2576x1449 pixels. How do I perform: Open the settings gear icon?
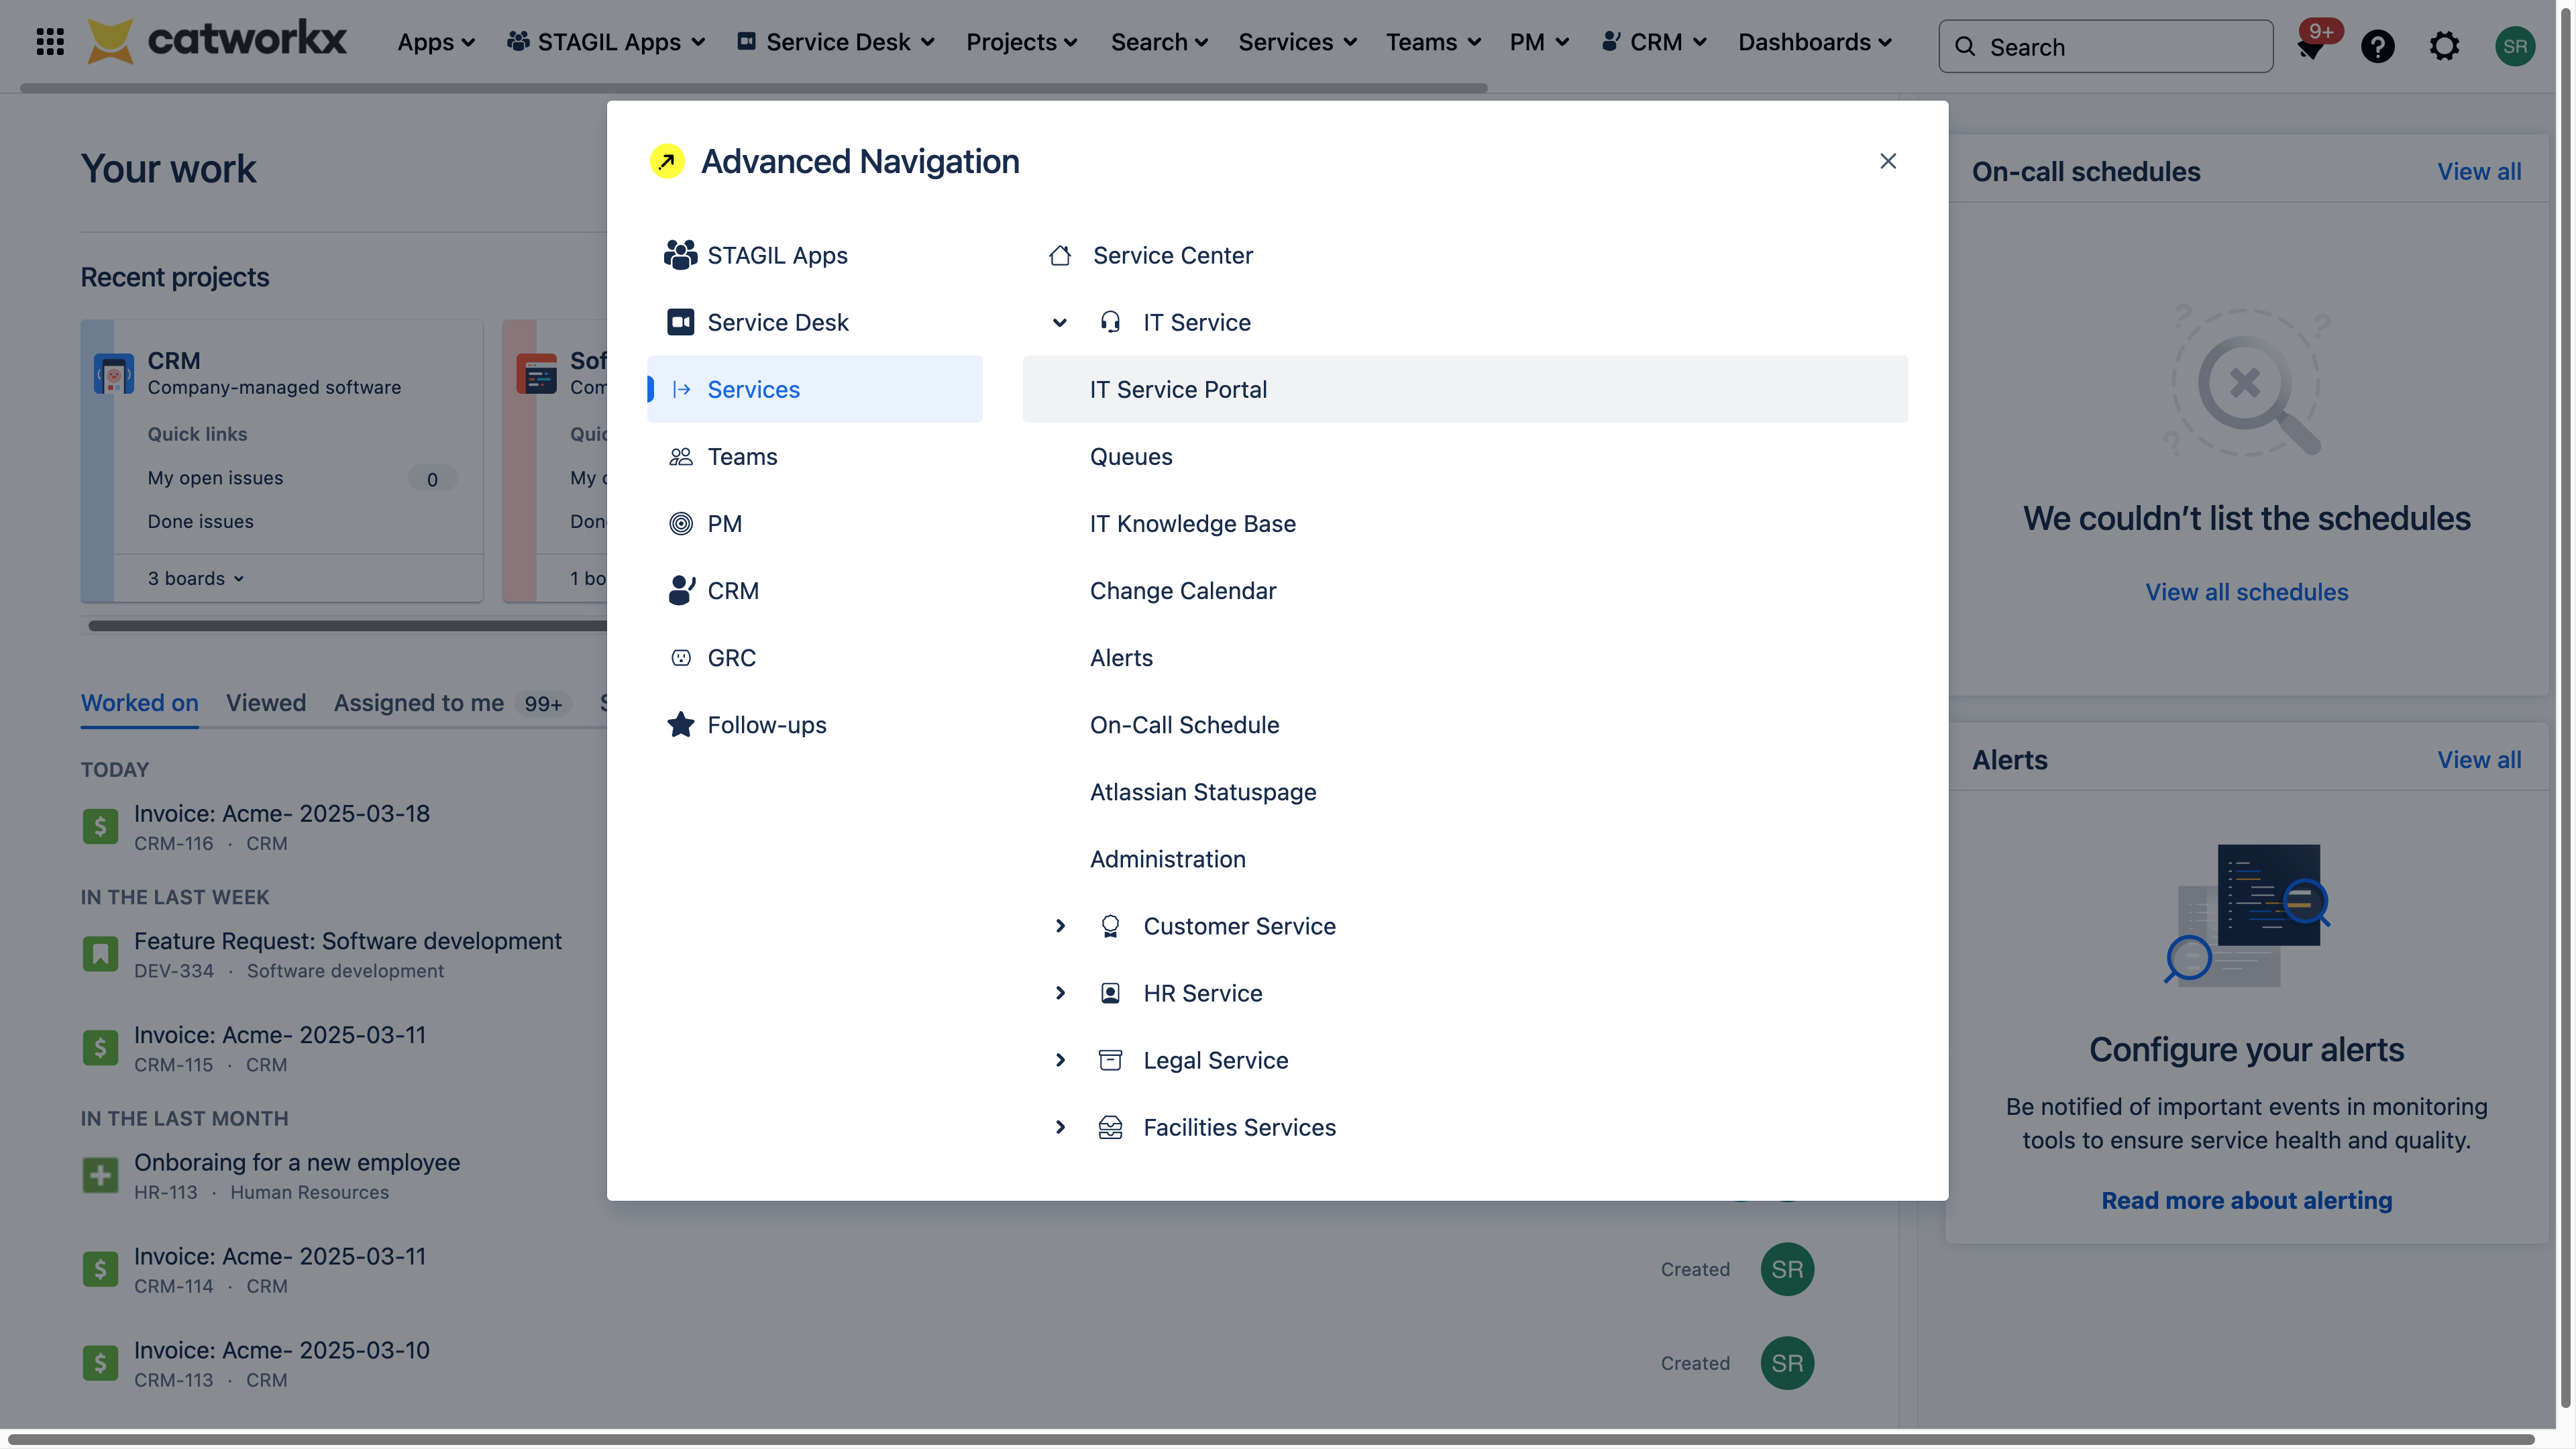2444,46
